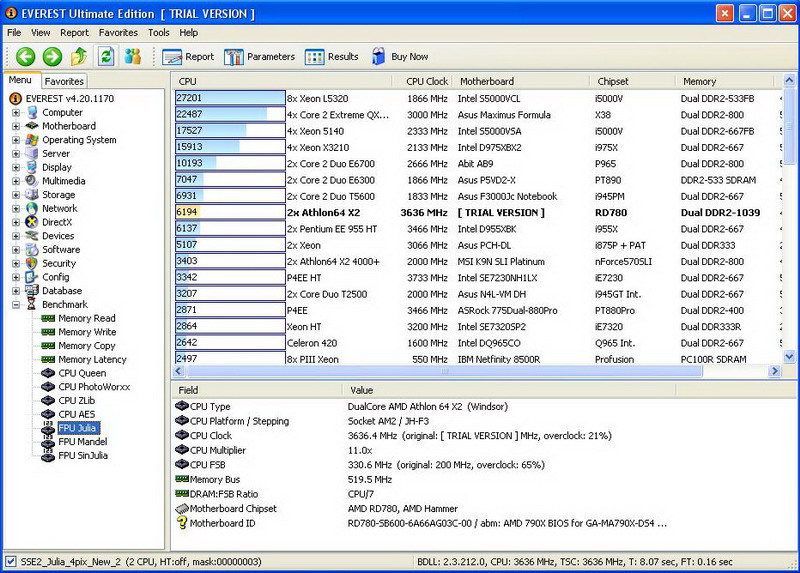
Task: Click the Server icon in the tree
Action: tap(32, 154)
